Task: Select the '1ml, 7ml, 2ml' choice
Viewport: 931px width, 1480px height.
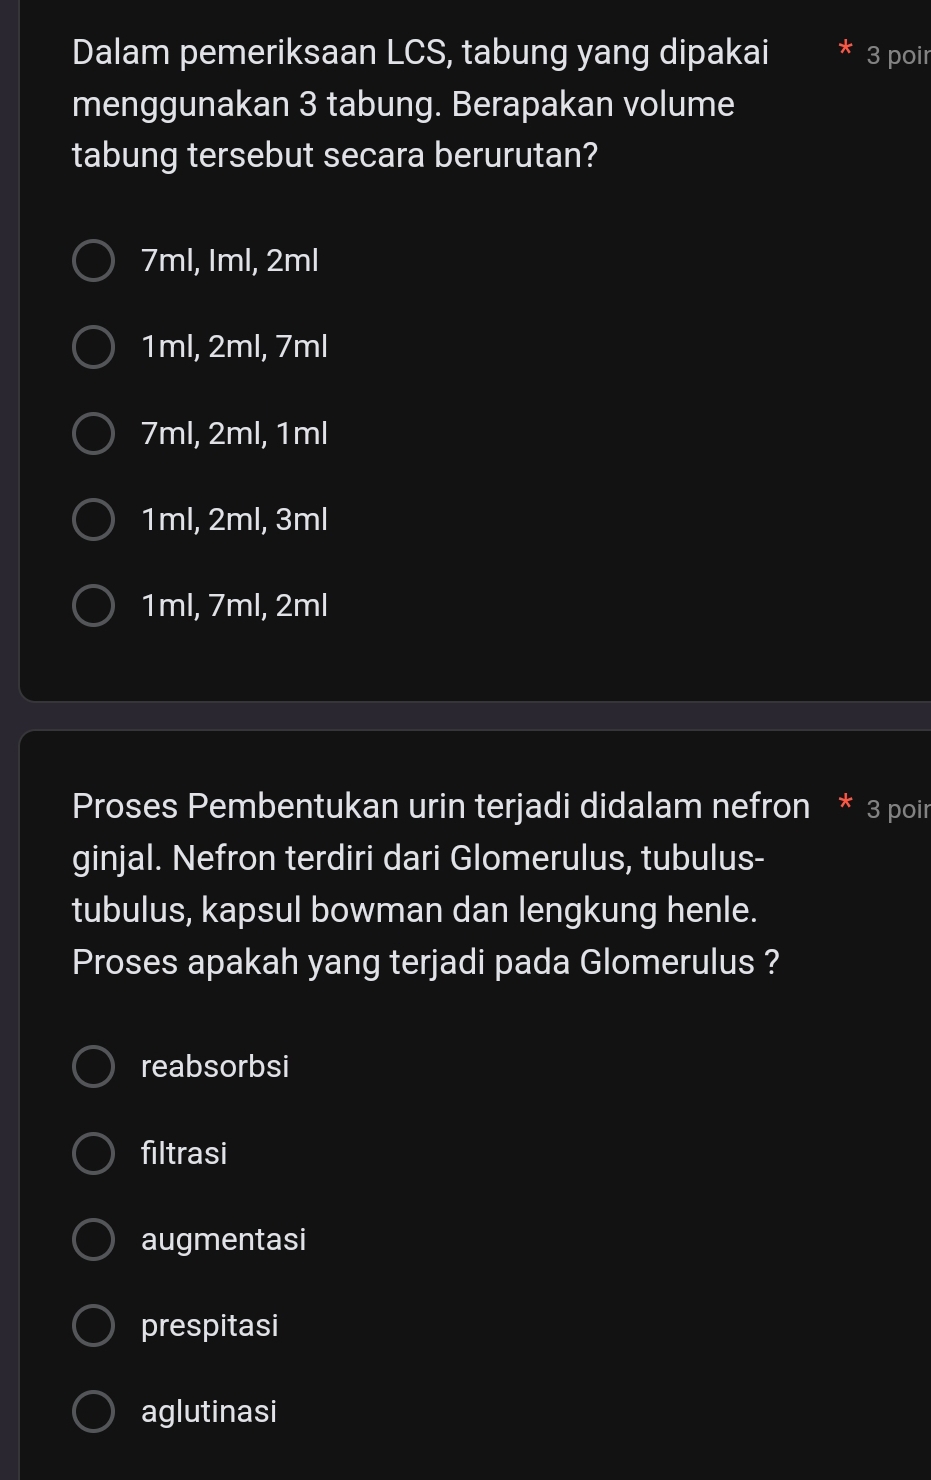Action: pyautogui.click(x=93, y=606)
